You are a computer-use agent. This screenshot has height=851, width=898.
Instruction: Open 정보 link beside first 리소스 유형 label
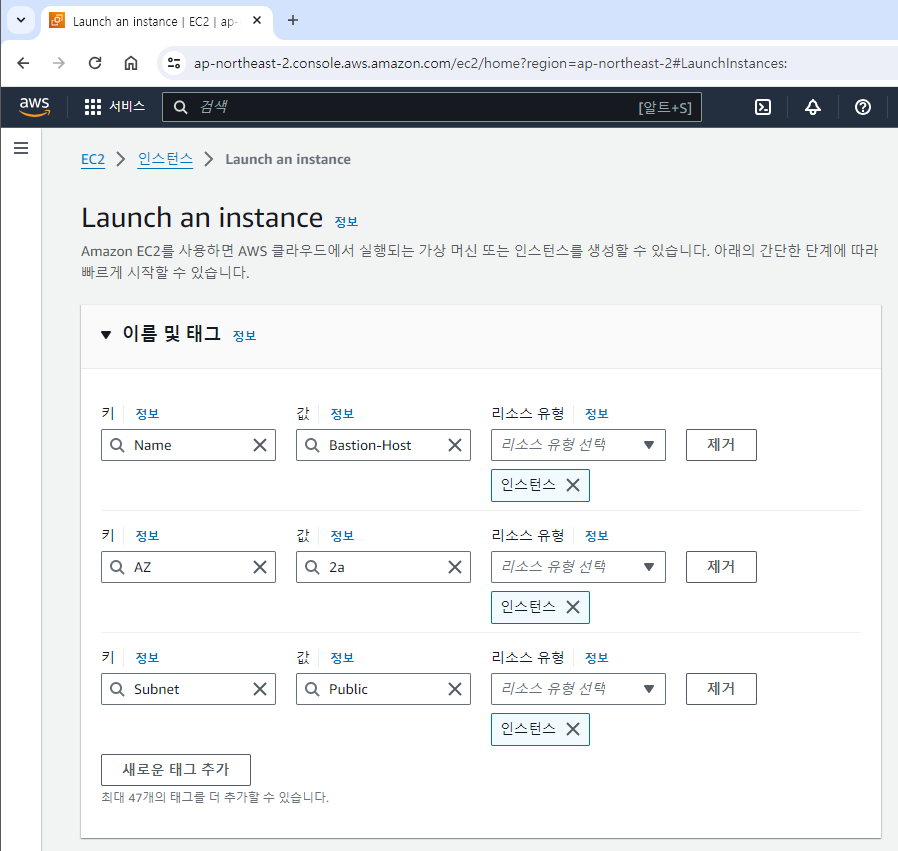click(x=597, y=414)
